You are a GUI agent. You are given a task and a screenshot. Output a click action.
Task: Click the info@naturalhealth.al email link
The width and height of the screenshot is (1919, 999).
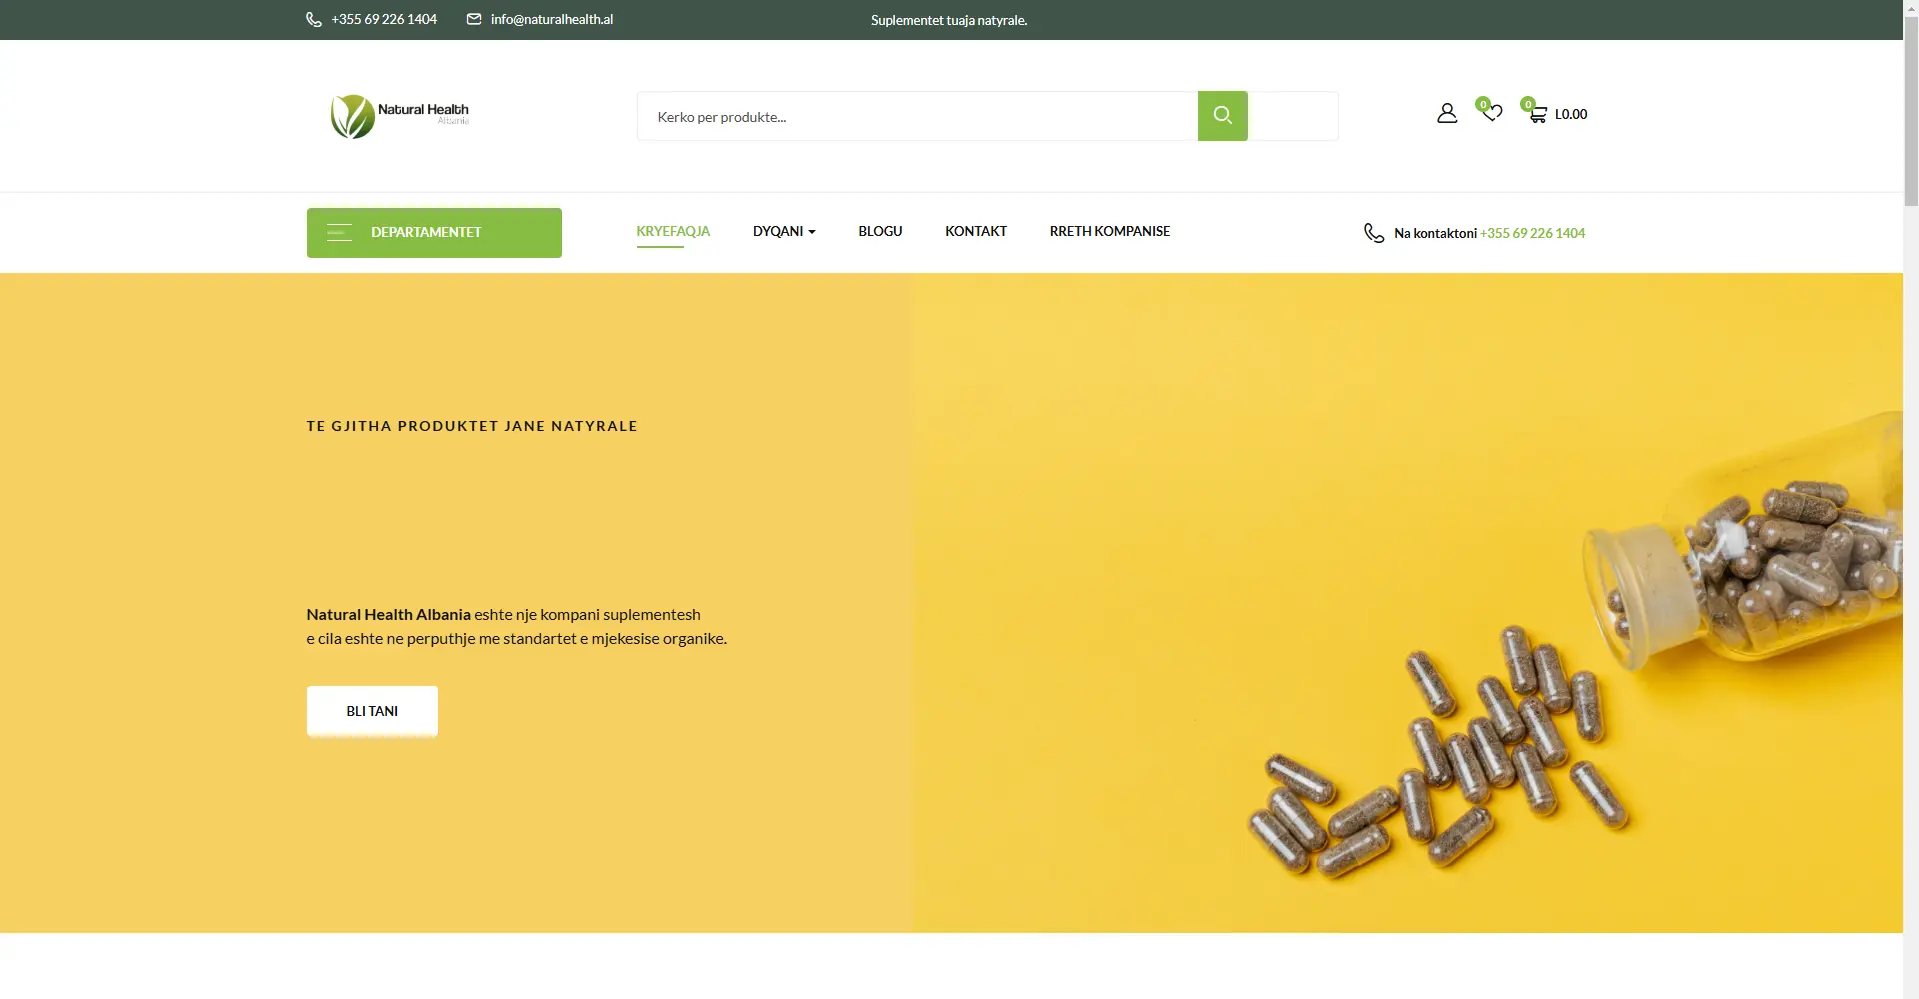[x=552, y=19]
